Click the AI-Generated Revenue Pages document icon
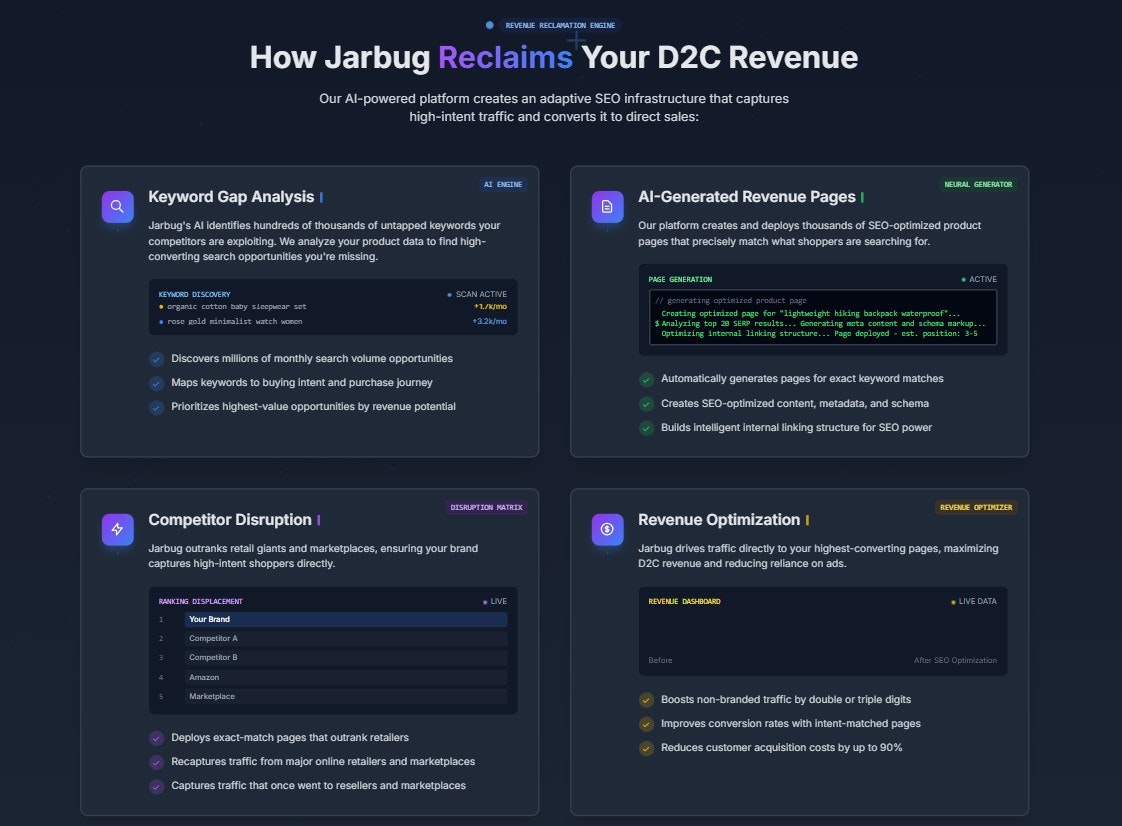1122x826 pixels. [x=607, y=207]
